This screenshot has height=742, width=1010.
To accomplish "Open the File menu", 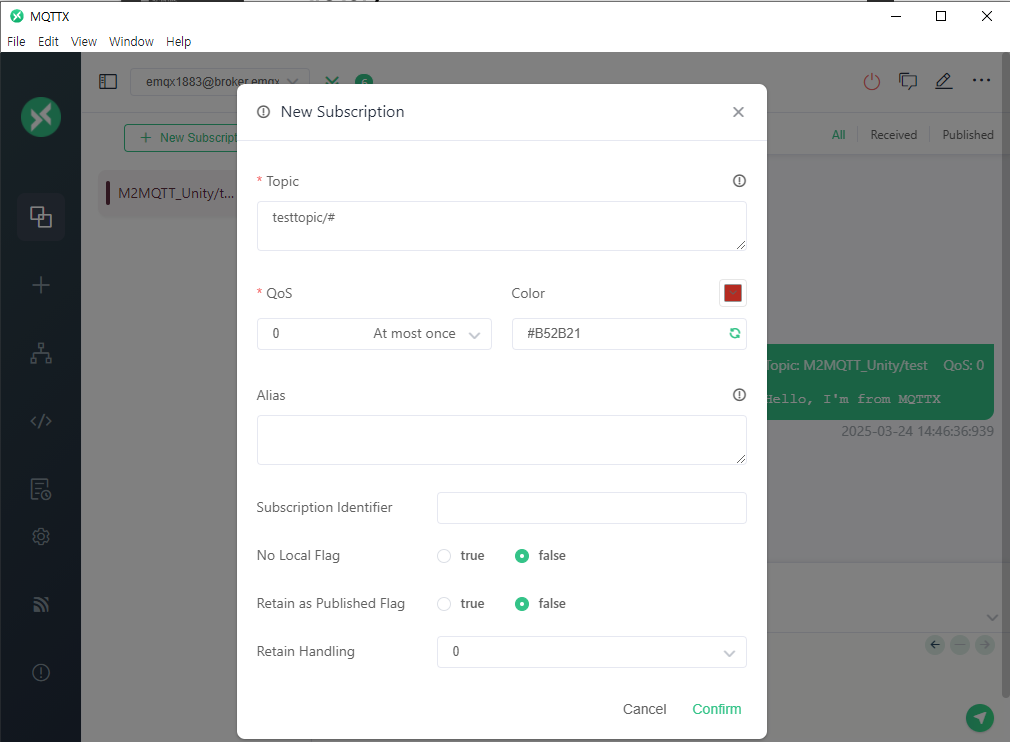I will (x=16, y=41).
